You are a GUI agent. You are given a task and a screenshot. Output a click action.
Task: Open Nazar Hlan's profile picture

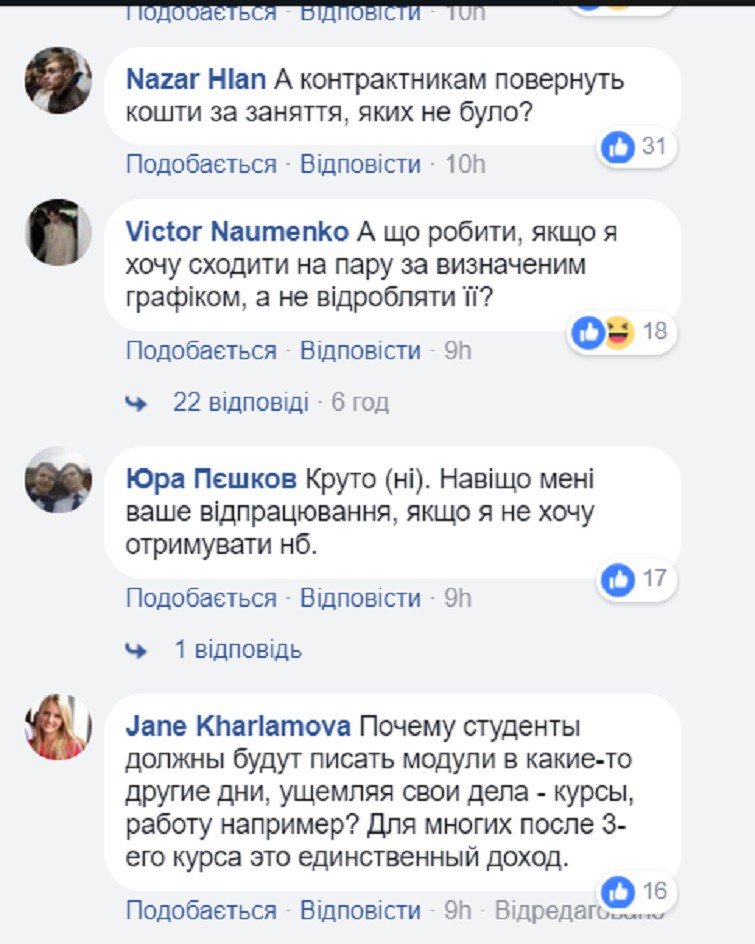click(x=58, y=80)
